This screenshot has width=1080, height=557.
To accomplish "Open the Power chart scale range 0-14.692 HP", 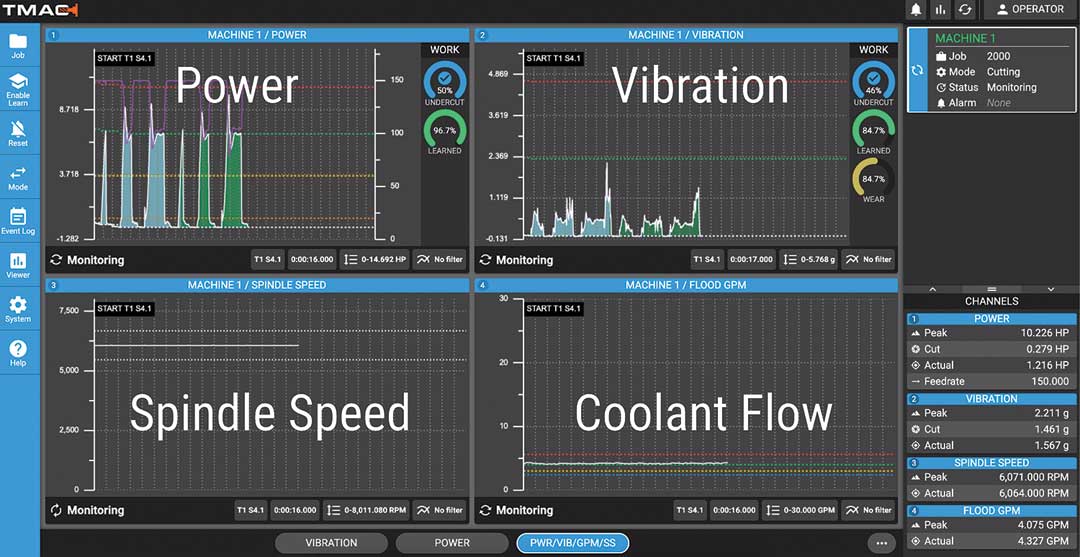I will [x=376, y=259].
